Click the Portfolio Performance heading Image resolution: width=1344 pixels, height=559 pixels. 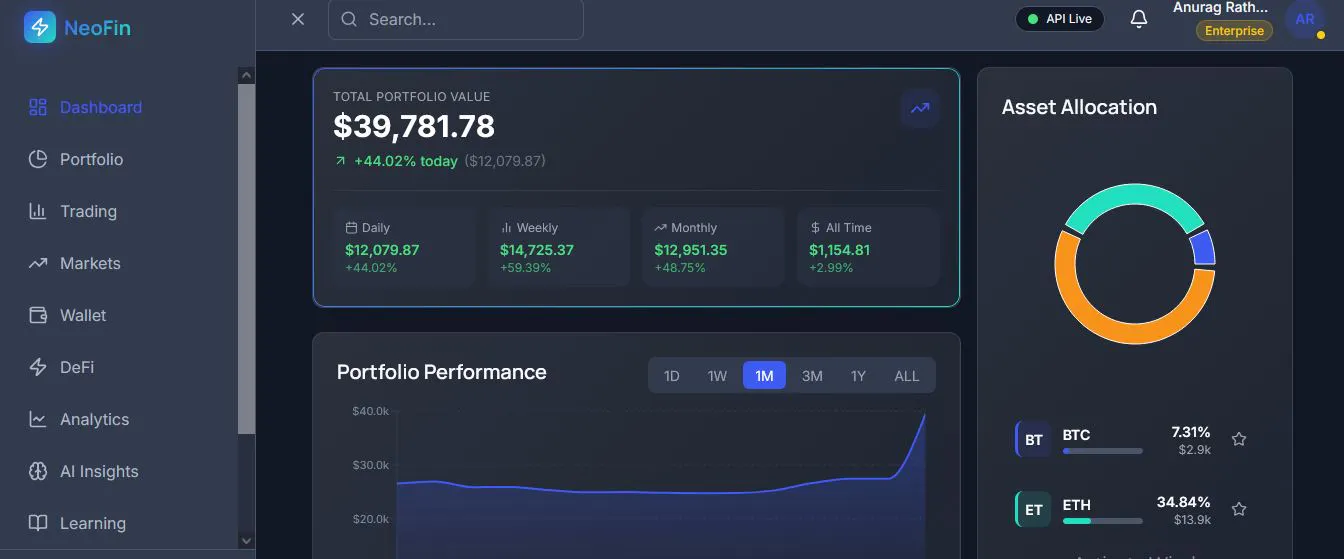pos(442,372)
